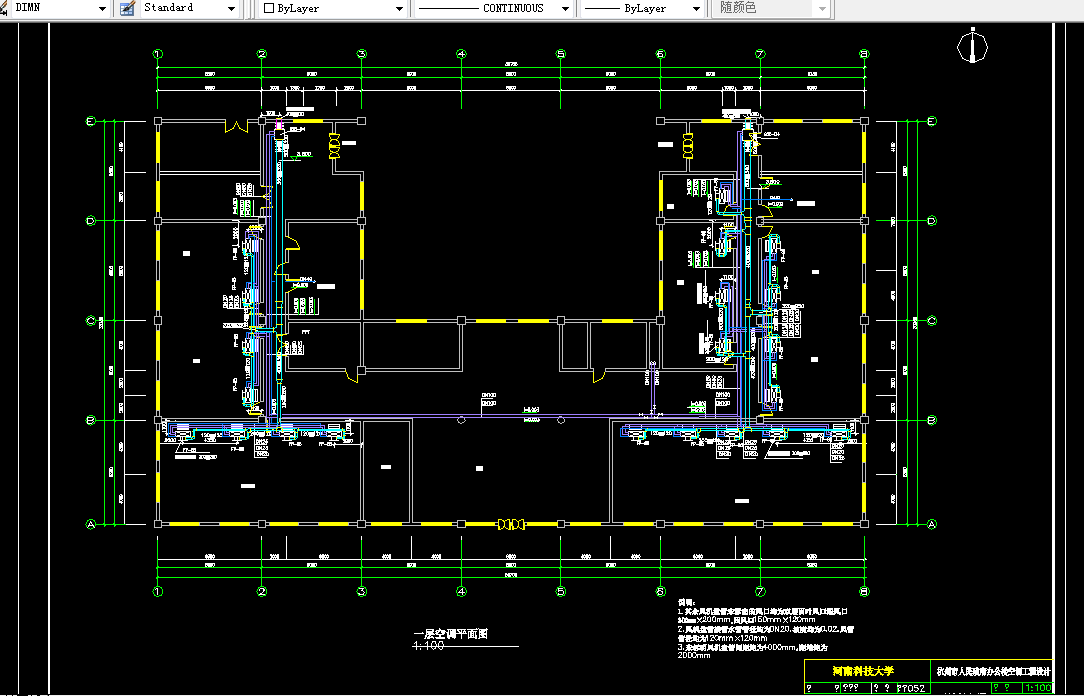1084x696 pixels.
Task: Select axis bubble A on the left side
Action: pyautogui.click(x=90, y=525)
